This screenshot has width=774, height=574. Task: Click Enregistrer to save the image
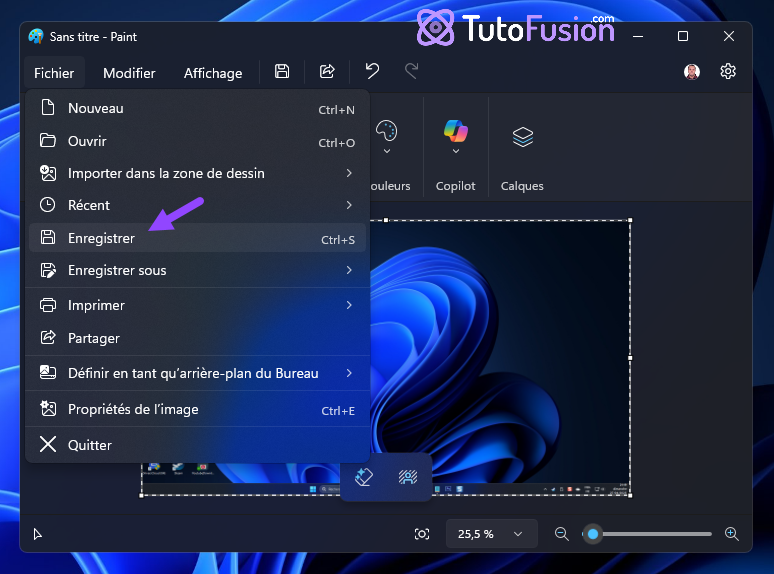197,238
